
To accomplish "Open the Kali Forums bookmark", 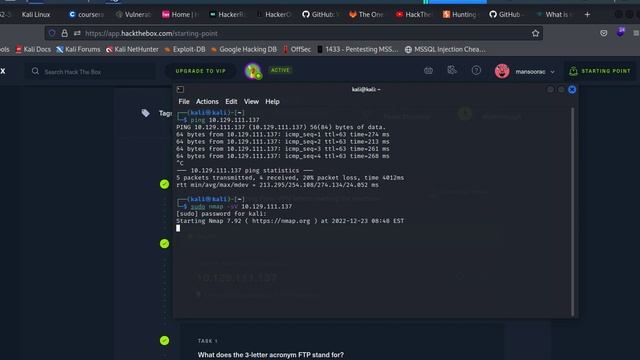I will point(78,49).
